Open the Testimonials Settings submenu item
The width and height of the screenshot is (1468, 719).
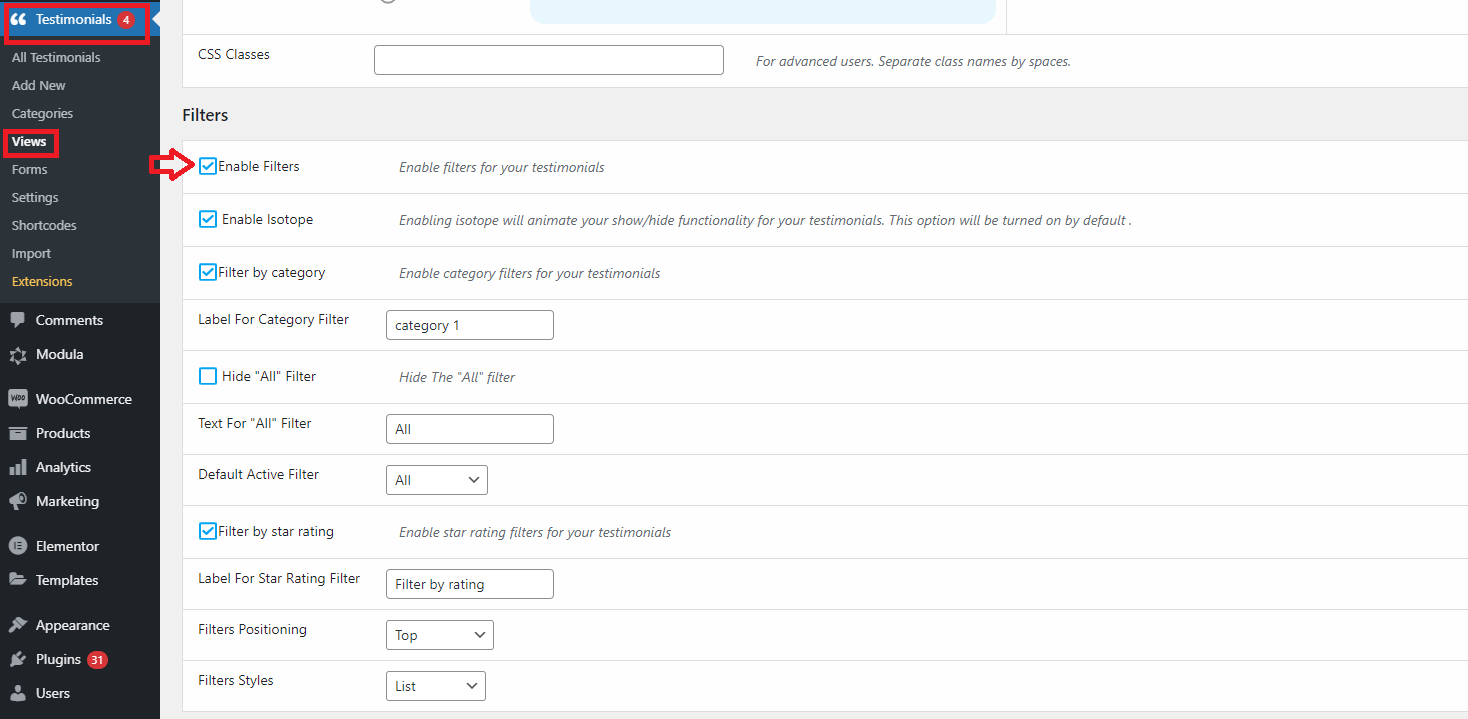pos(35,197)
